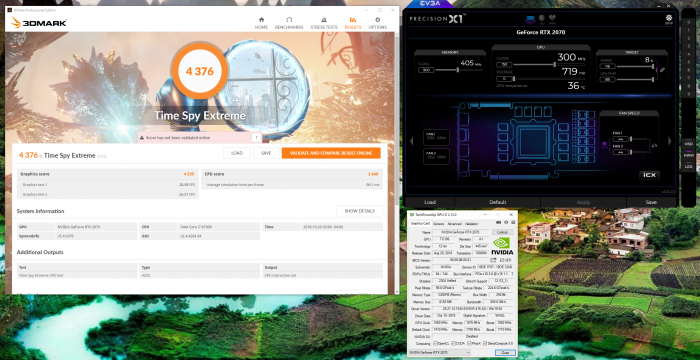Switch to the Advanced tab in GPU-Z

(x=454, y=223)
